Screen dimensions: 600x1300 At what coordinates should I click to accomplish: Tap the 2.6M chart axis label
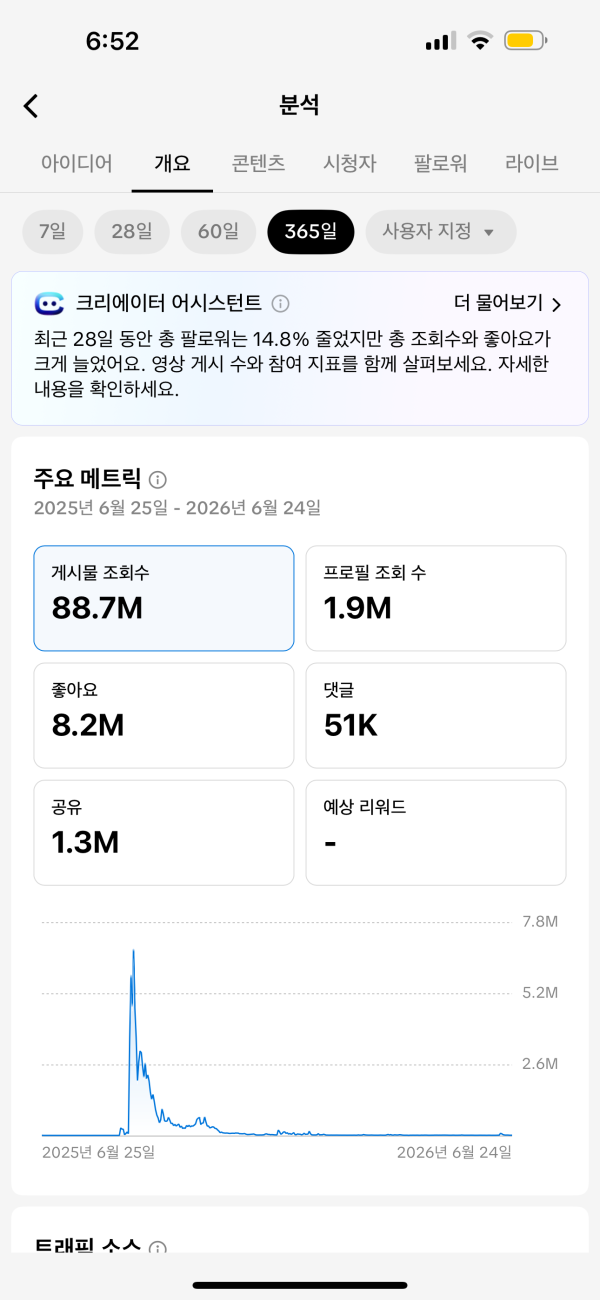point(540,1064)
